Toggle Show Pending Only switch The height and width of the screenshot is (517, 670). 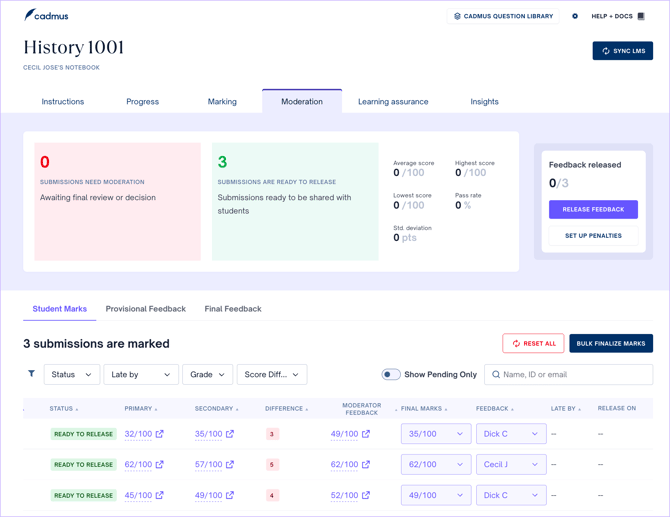coord(391,374)
